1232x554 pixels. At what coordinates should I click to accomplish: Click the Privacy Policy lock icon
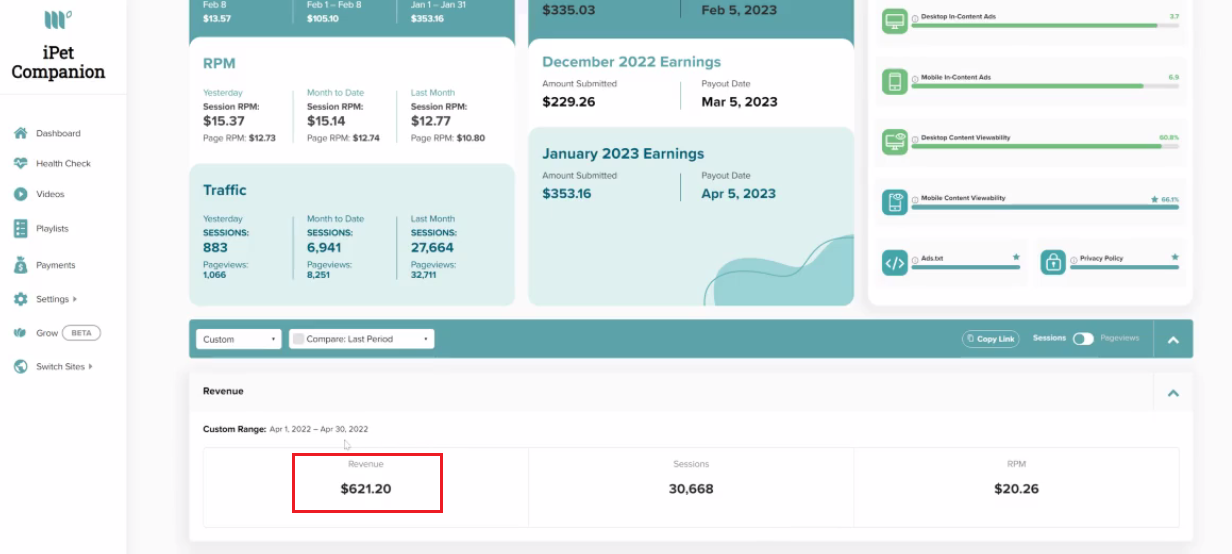(1053, 263)
